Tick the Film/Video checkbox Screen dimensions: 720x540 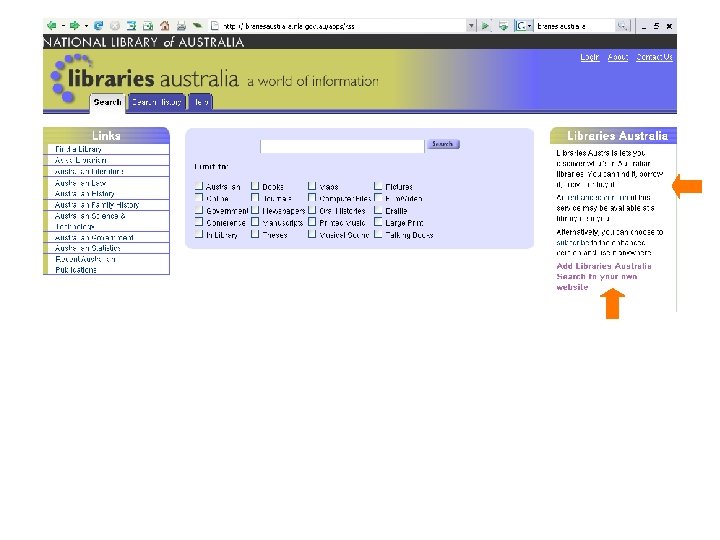pyautogui.click(x=378, y=197)
